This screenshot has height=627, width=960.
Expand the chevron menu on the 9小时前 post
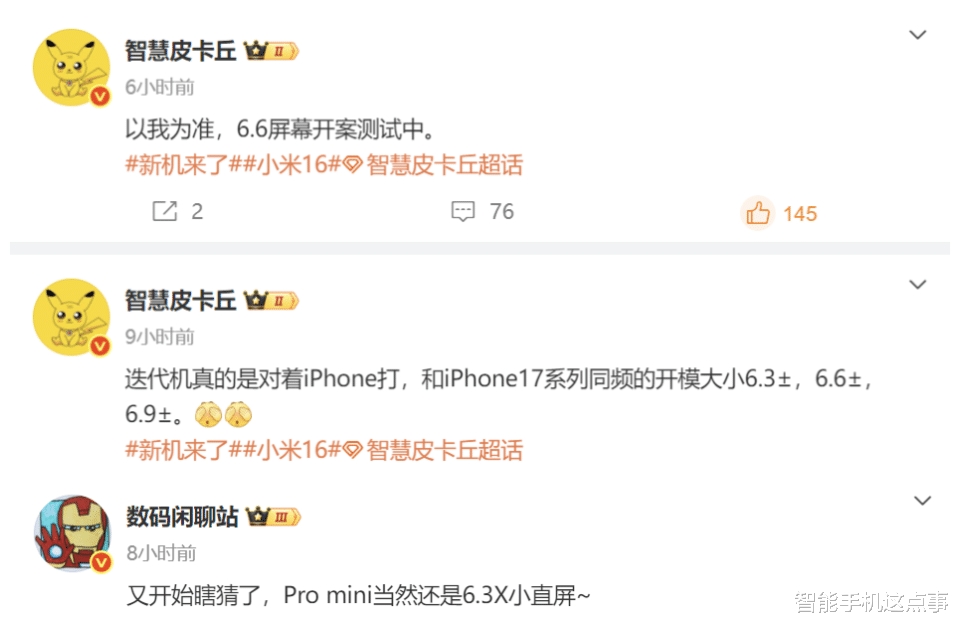(917, 285)
